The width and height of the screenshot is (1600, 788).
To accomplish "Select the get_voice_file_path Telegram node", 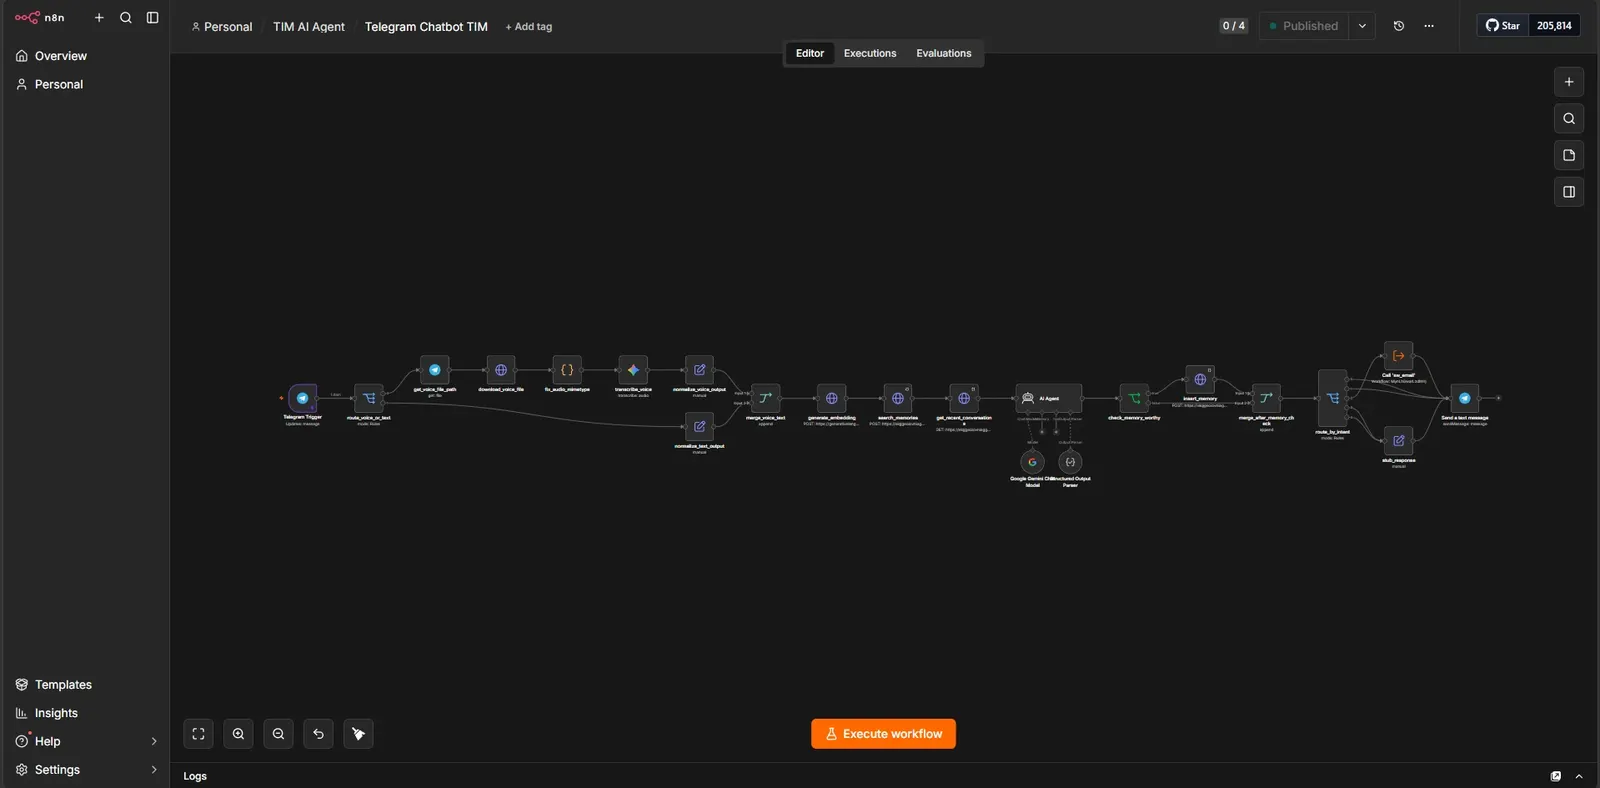I will point(435,370).
